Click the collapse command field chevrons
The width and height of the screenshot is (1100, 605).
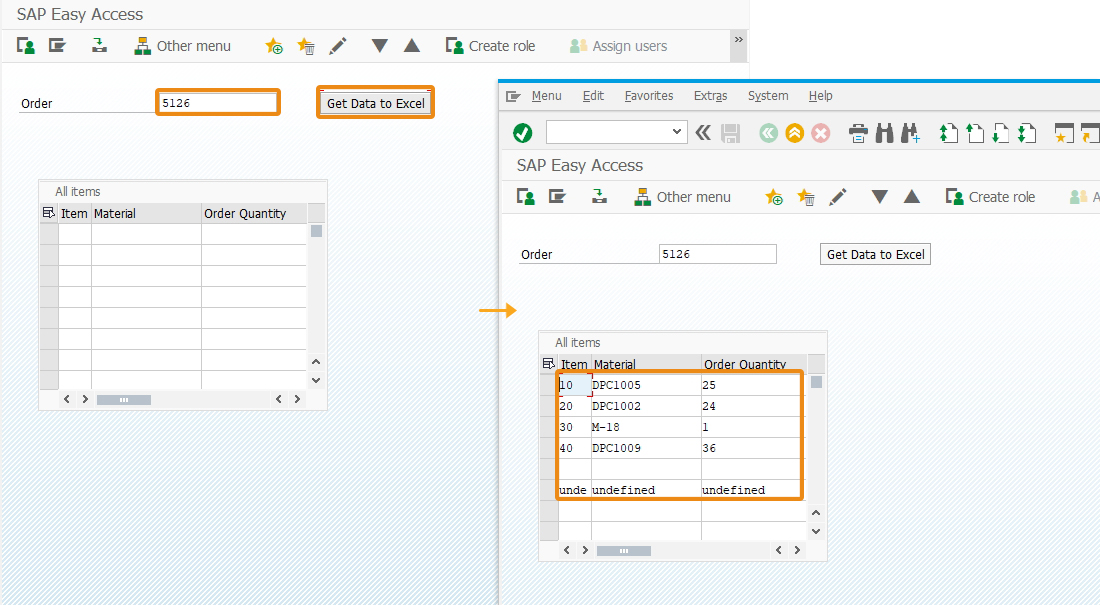point(703,133)
